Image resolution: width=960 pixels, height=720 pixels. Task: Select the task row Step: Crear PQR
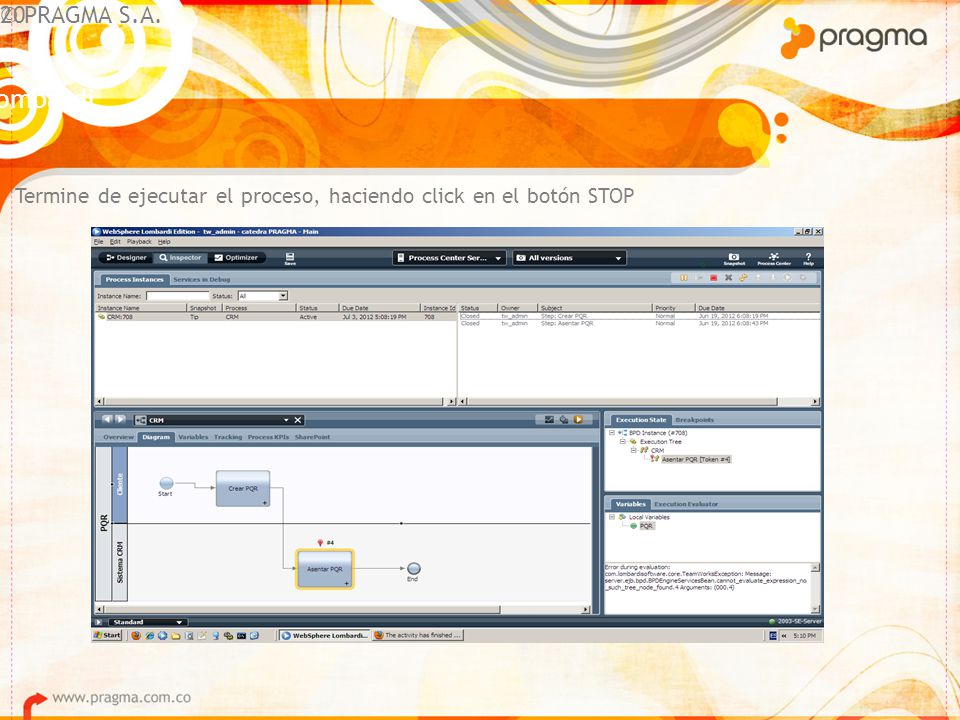[639, 317]
